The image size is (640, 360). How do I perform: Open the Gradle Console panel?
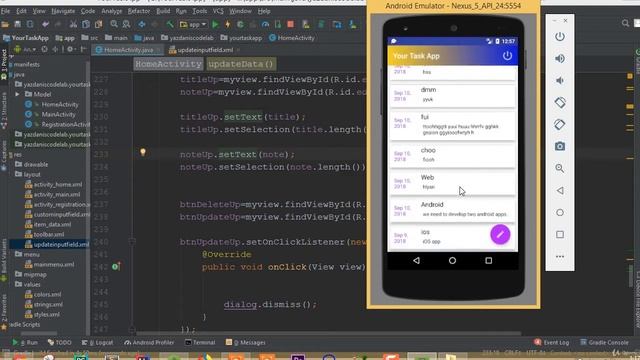coord(604,342)
